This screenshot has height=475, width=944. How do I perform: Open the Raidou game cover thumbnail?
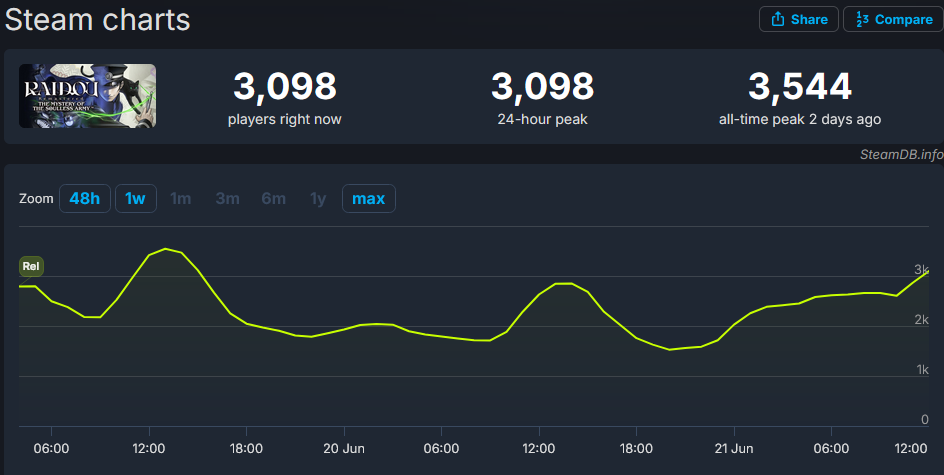(87, 96)
